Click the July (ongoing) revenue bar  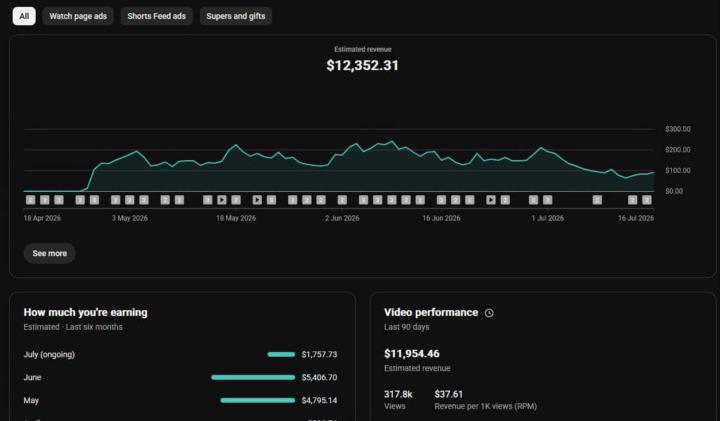tap(281, 354)
